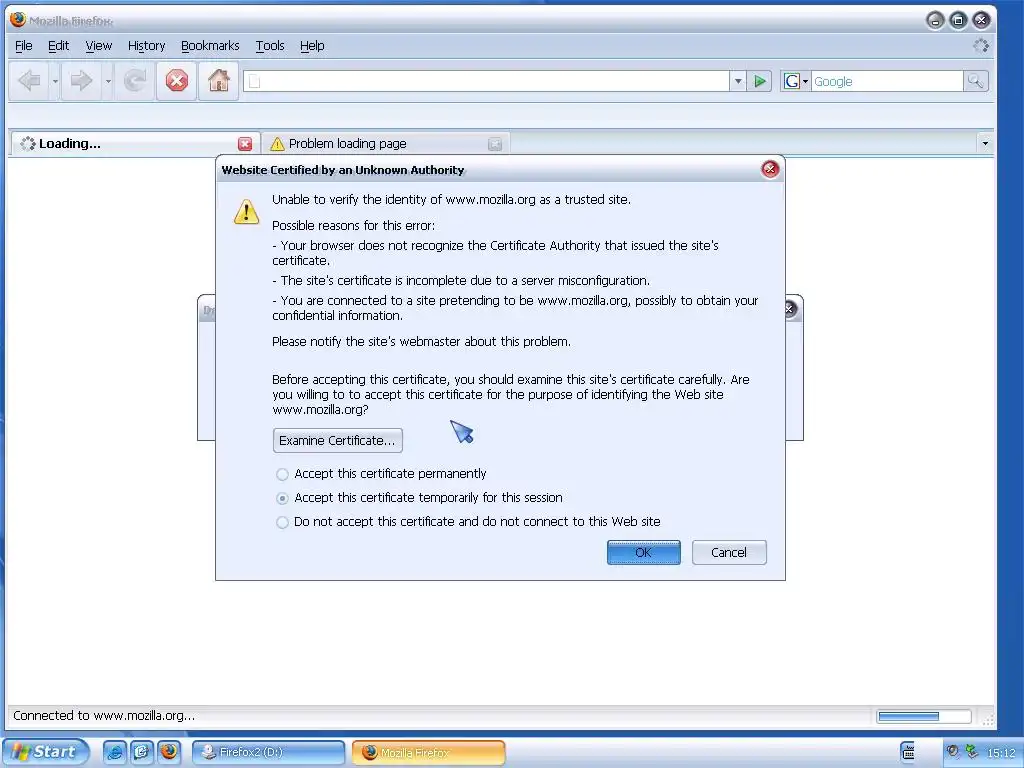Open the Google search engine icon selector
This screenshot has height=768, width=1024.
[x=795, y=81]
